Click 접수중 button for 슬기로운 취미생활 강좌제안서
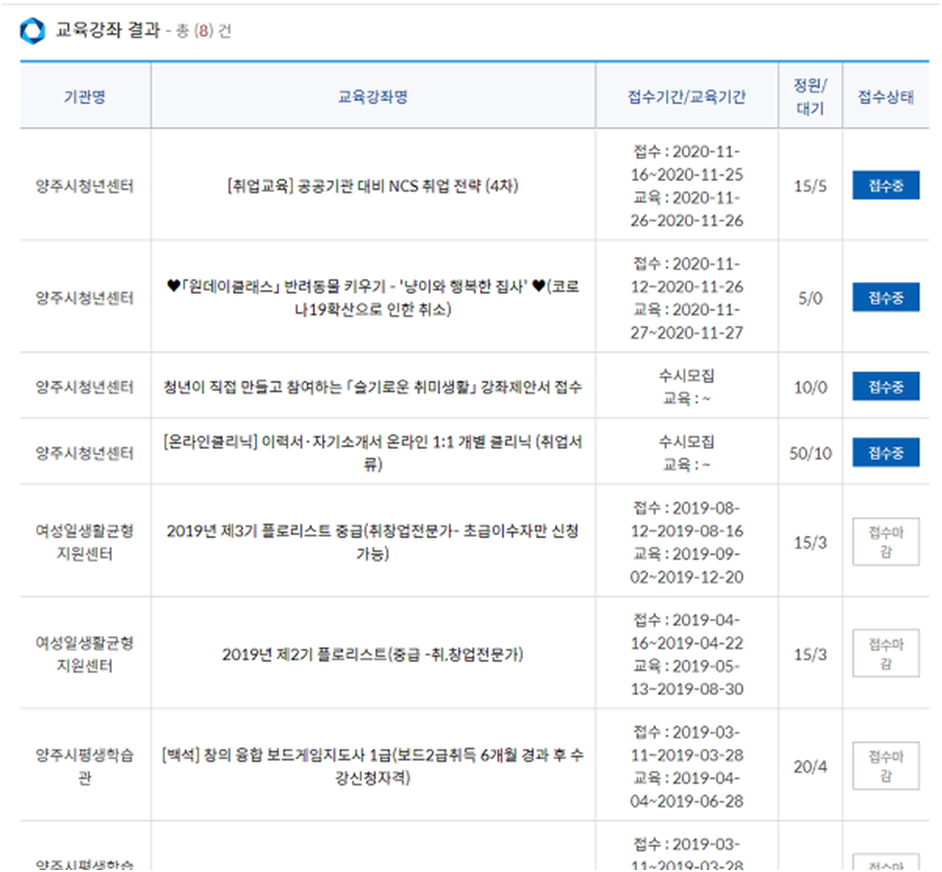This screenshot has width=942, height=872. pyautogui.click(x=886, y=386)
